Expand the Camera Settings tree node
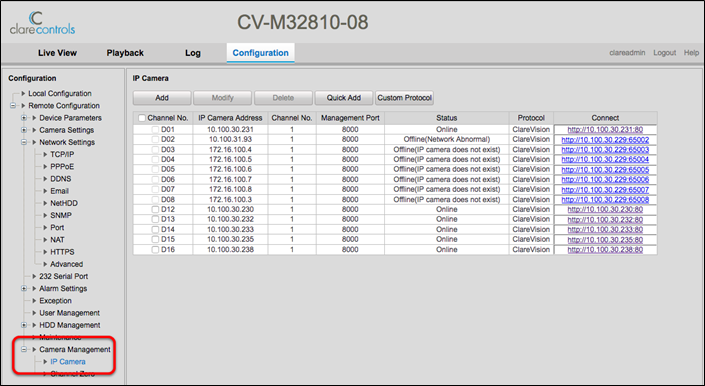Viewport: 705px width, 386px height. click(x=24, y=130)
